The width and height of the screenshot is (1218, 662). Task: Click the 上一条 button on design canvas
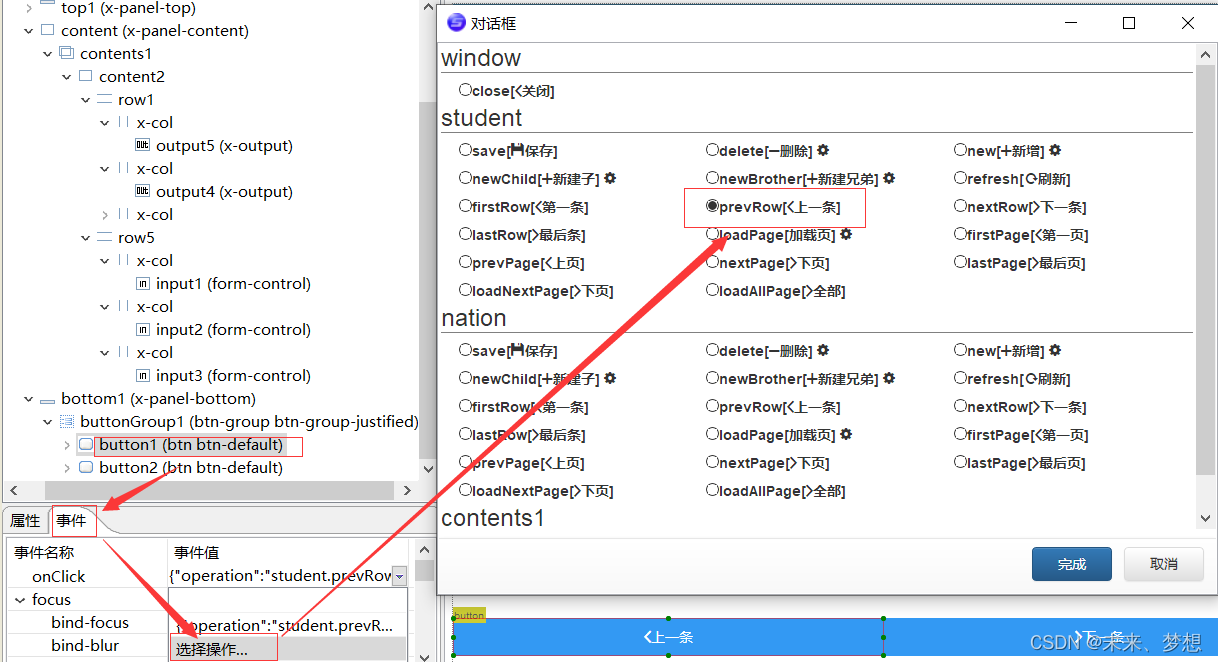click(x=667, y=637)
